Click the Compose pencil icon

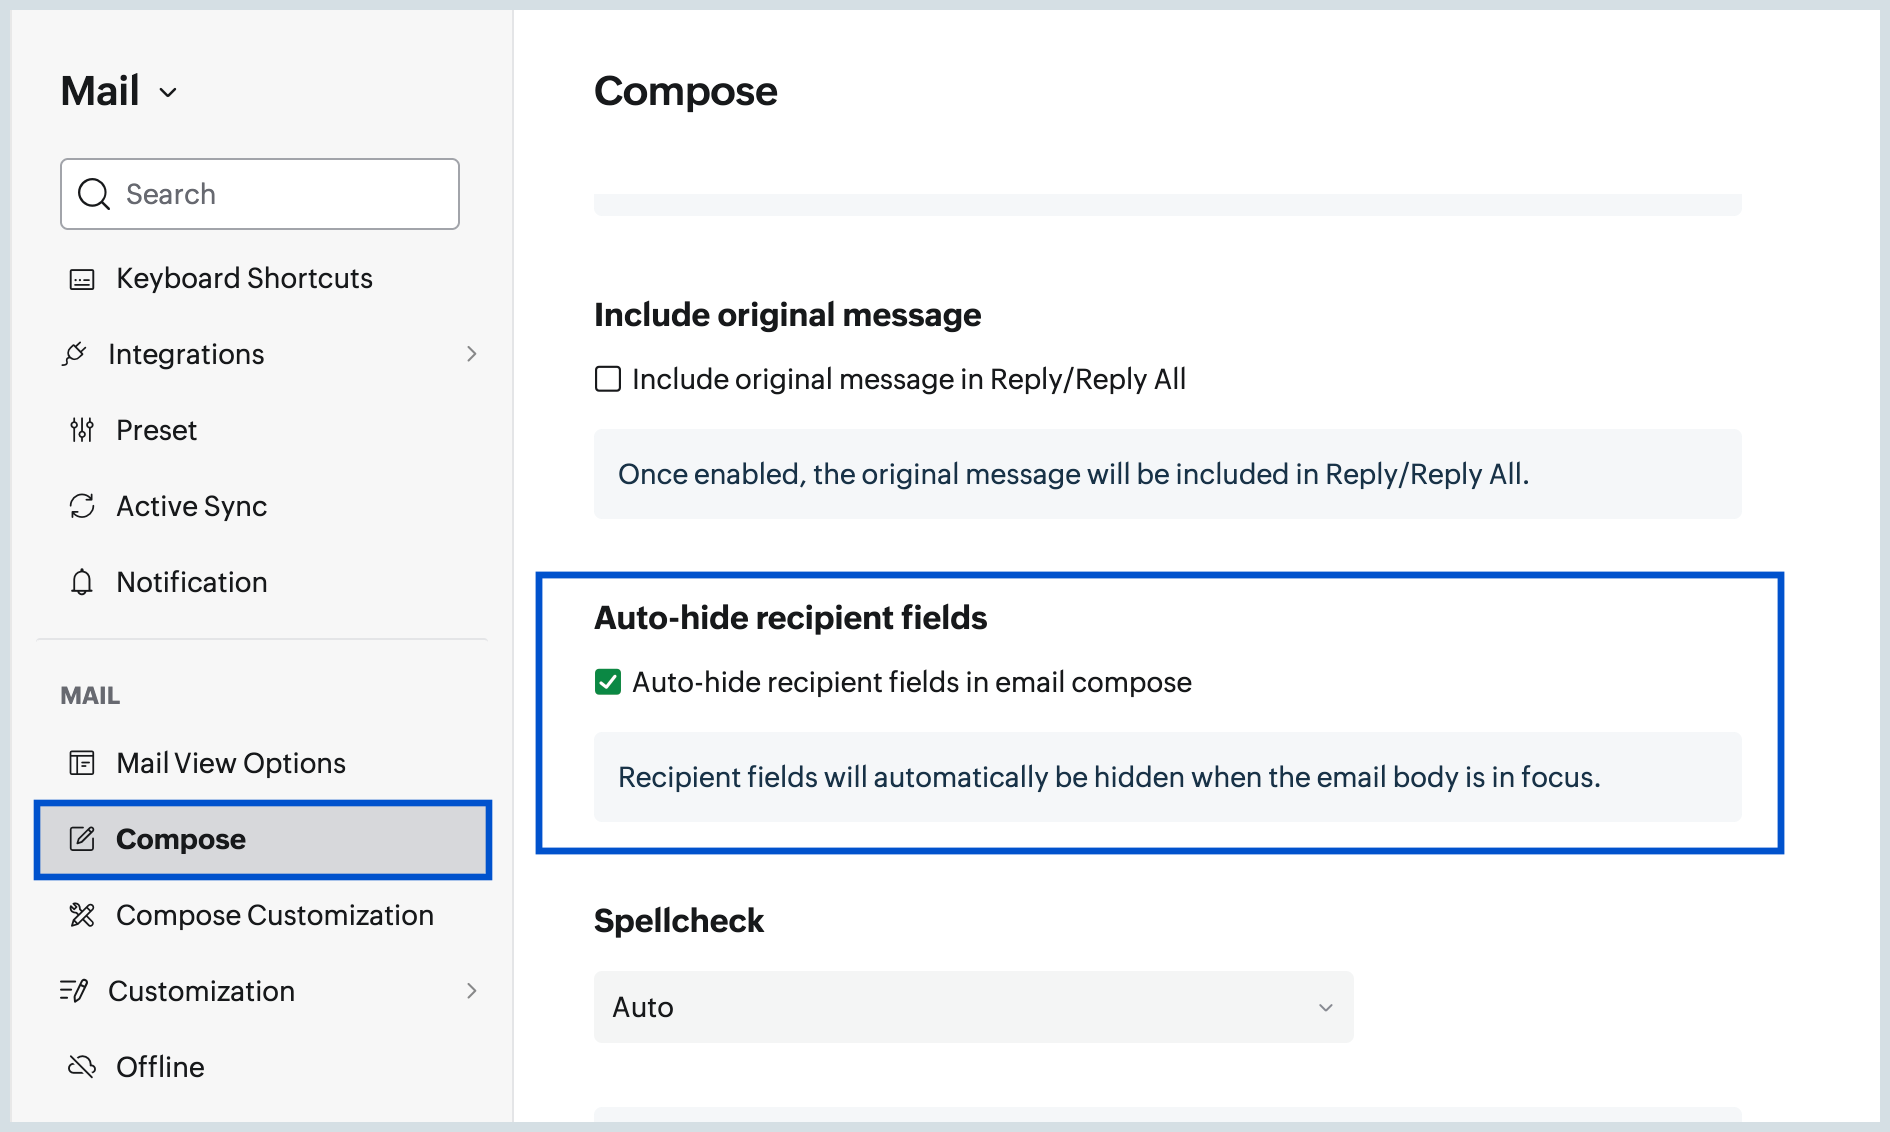click(81, 839)
